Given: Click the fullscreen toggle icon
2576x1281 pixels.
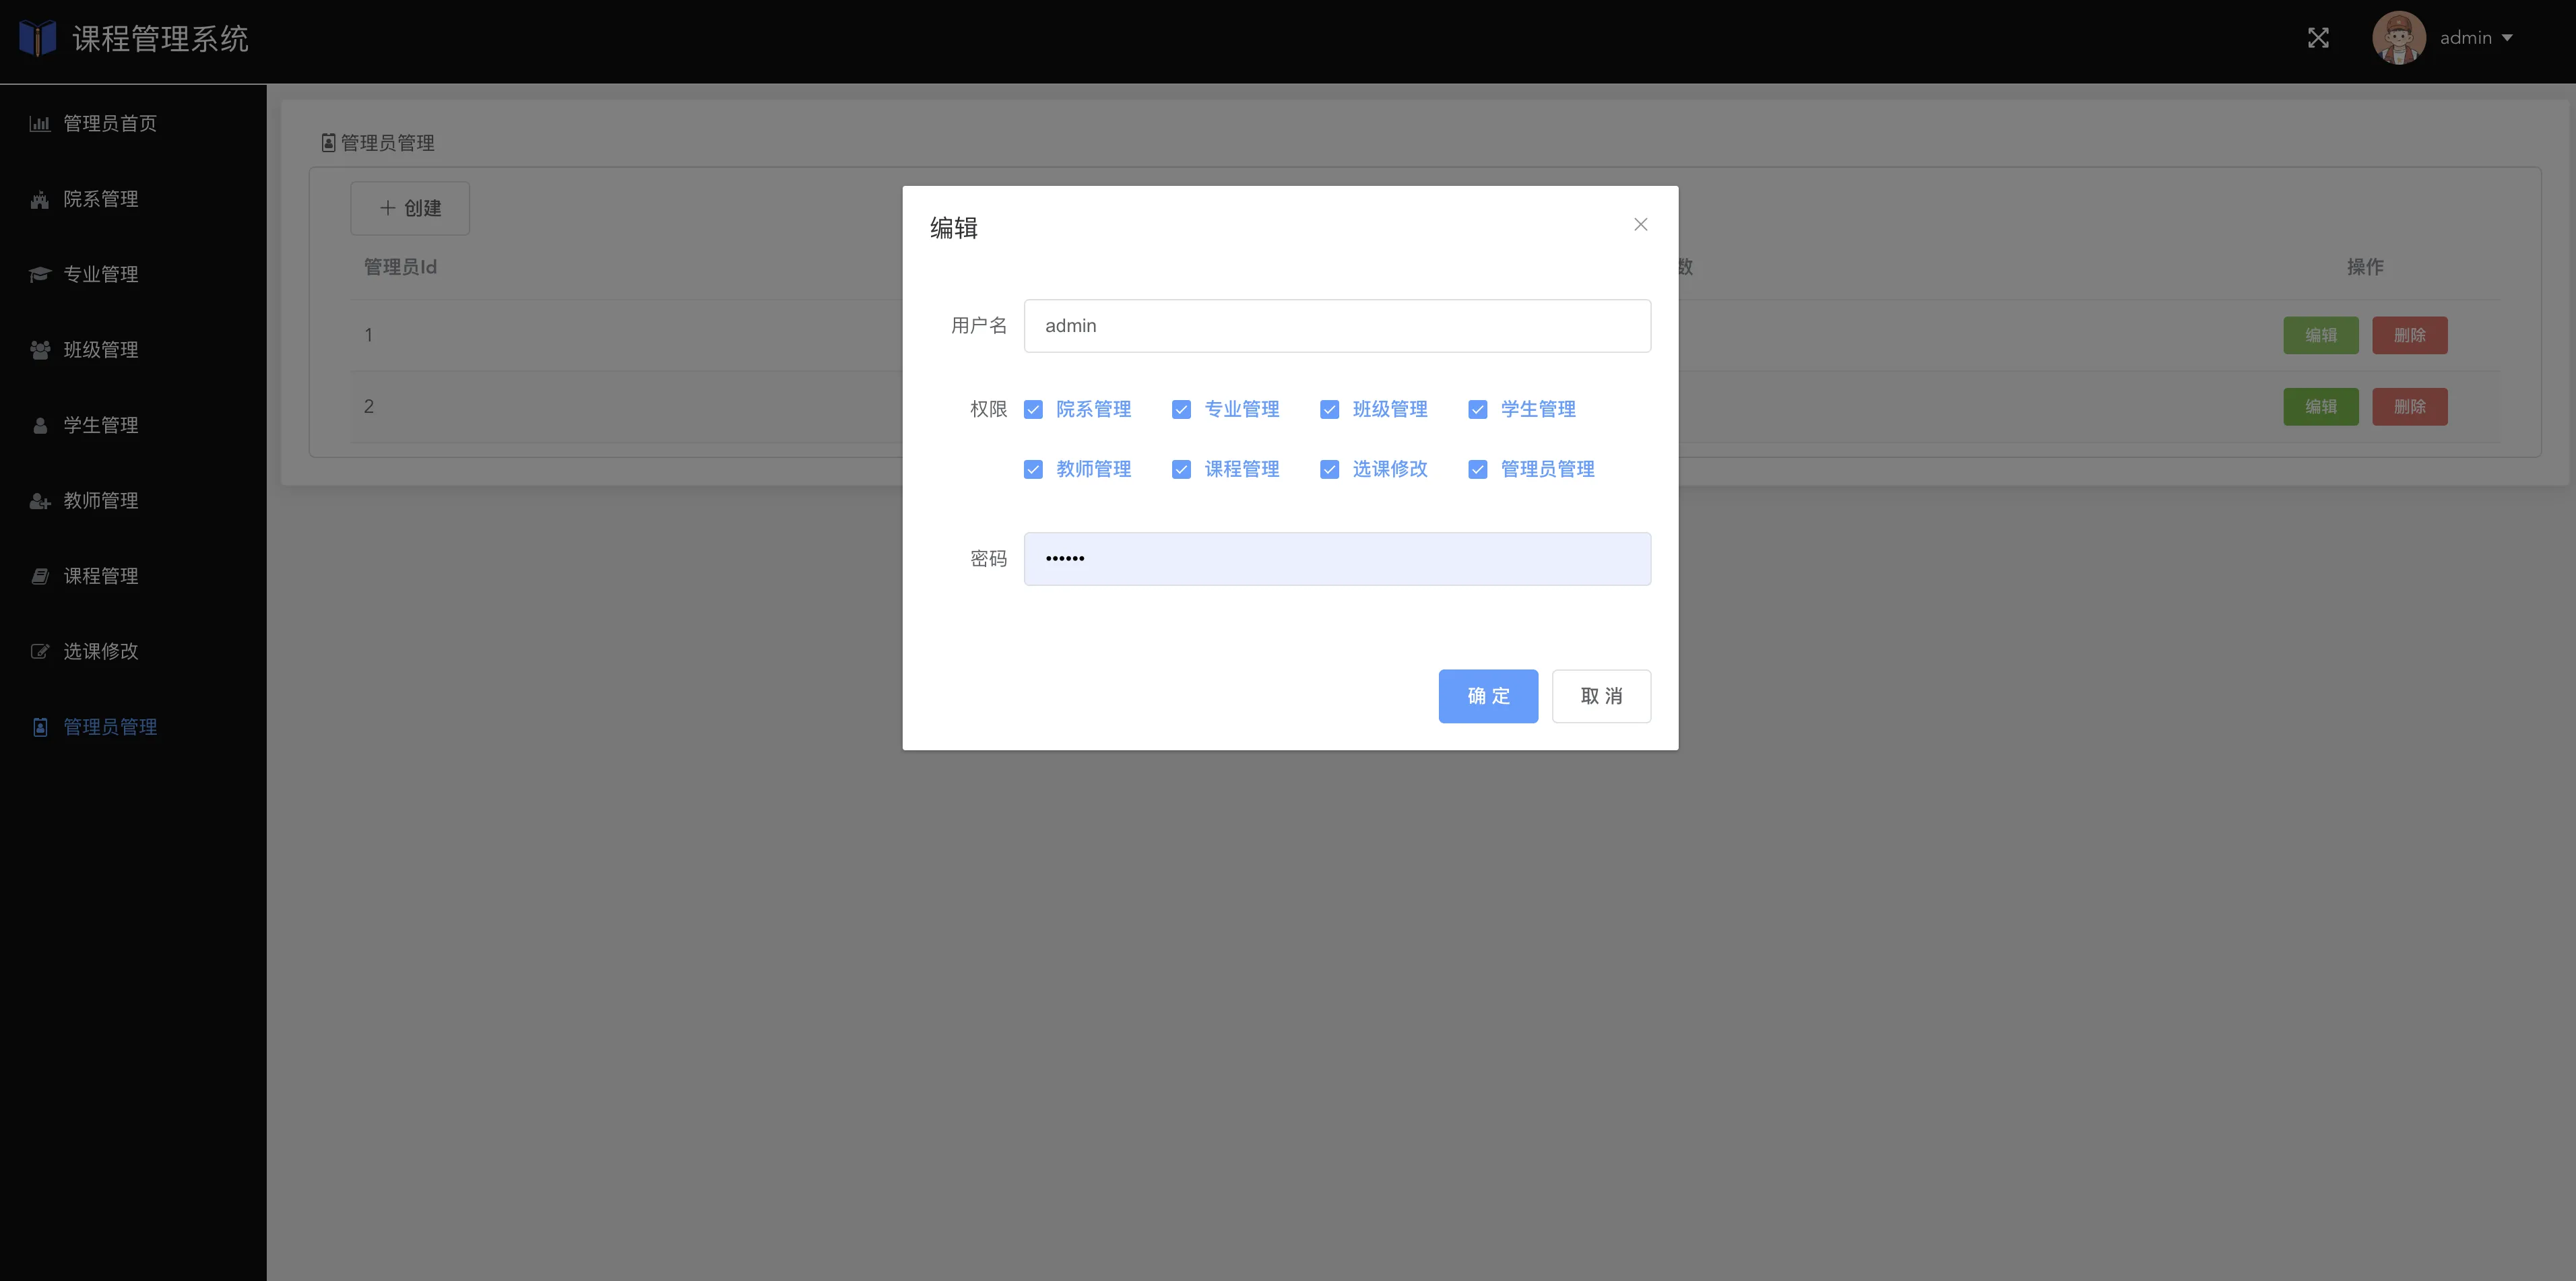Looking at the screenshot, I should click(2318, 38).
